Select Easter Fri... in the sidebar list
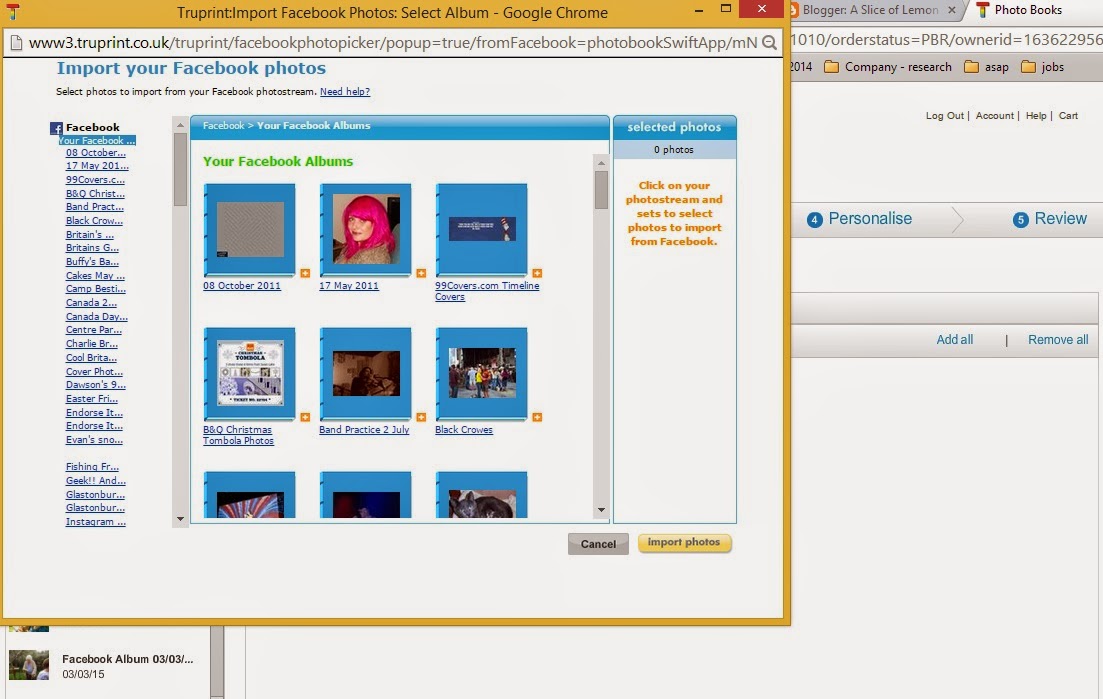Screen dimensions: 1103x699 click(x=91, y=399)
